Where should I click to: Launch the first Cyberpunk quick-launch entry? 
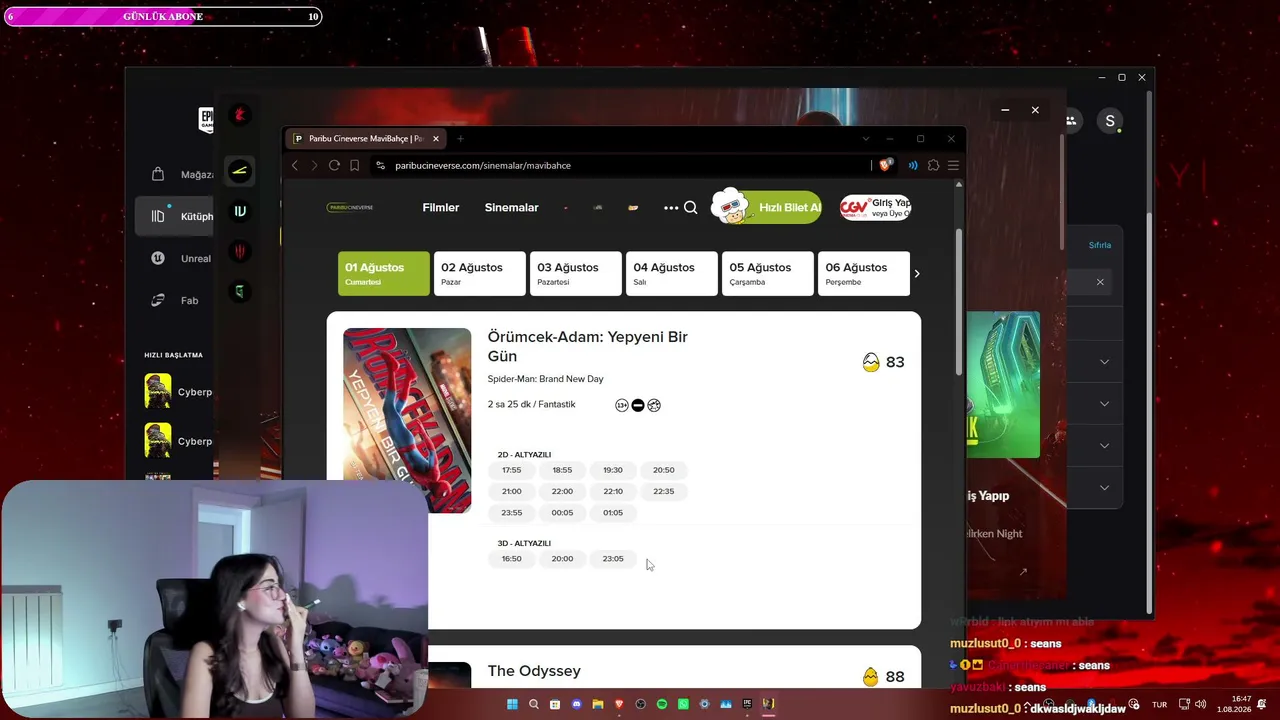pos(178,391)
